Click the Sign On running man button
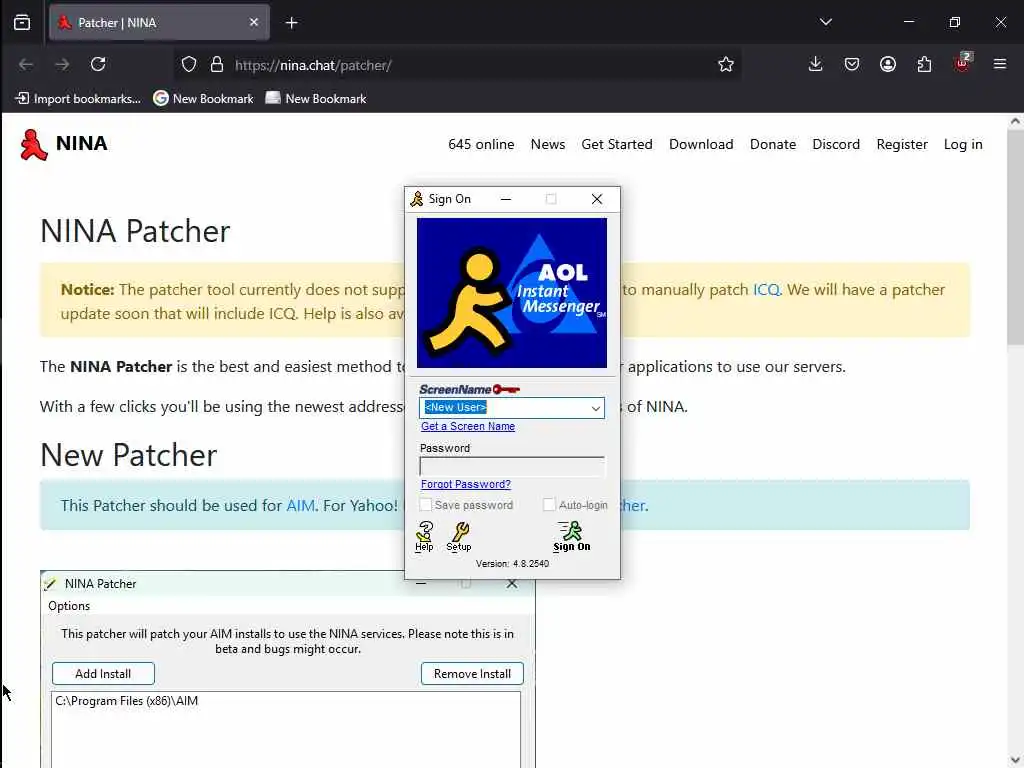The image size is (1024, 768). coord(571,536)
